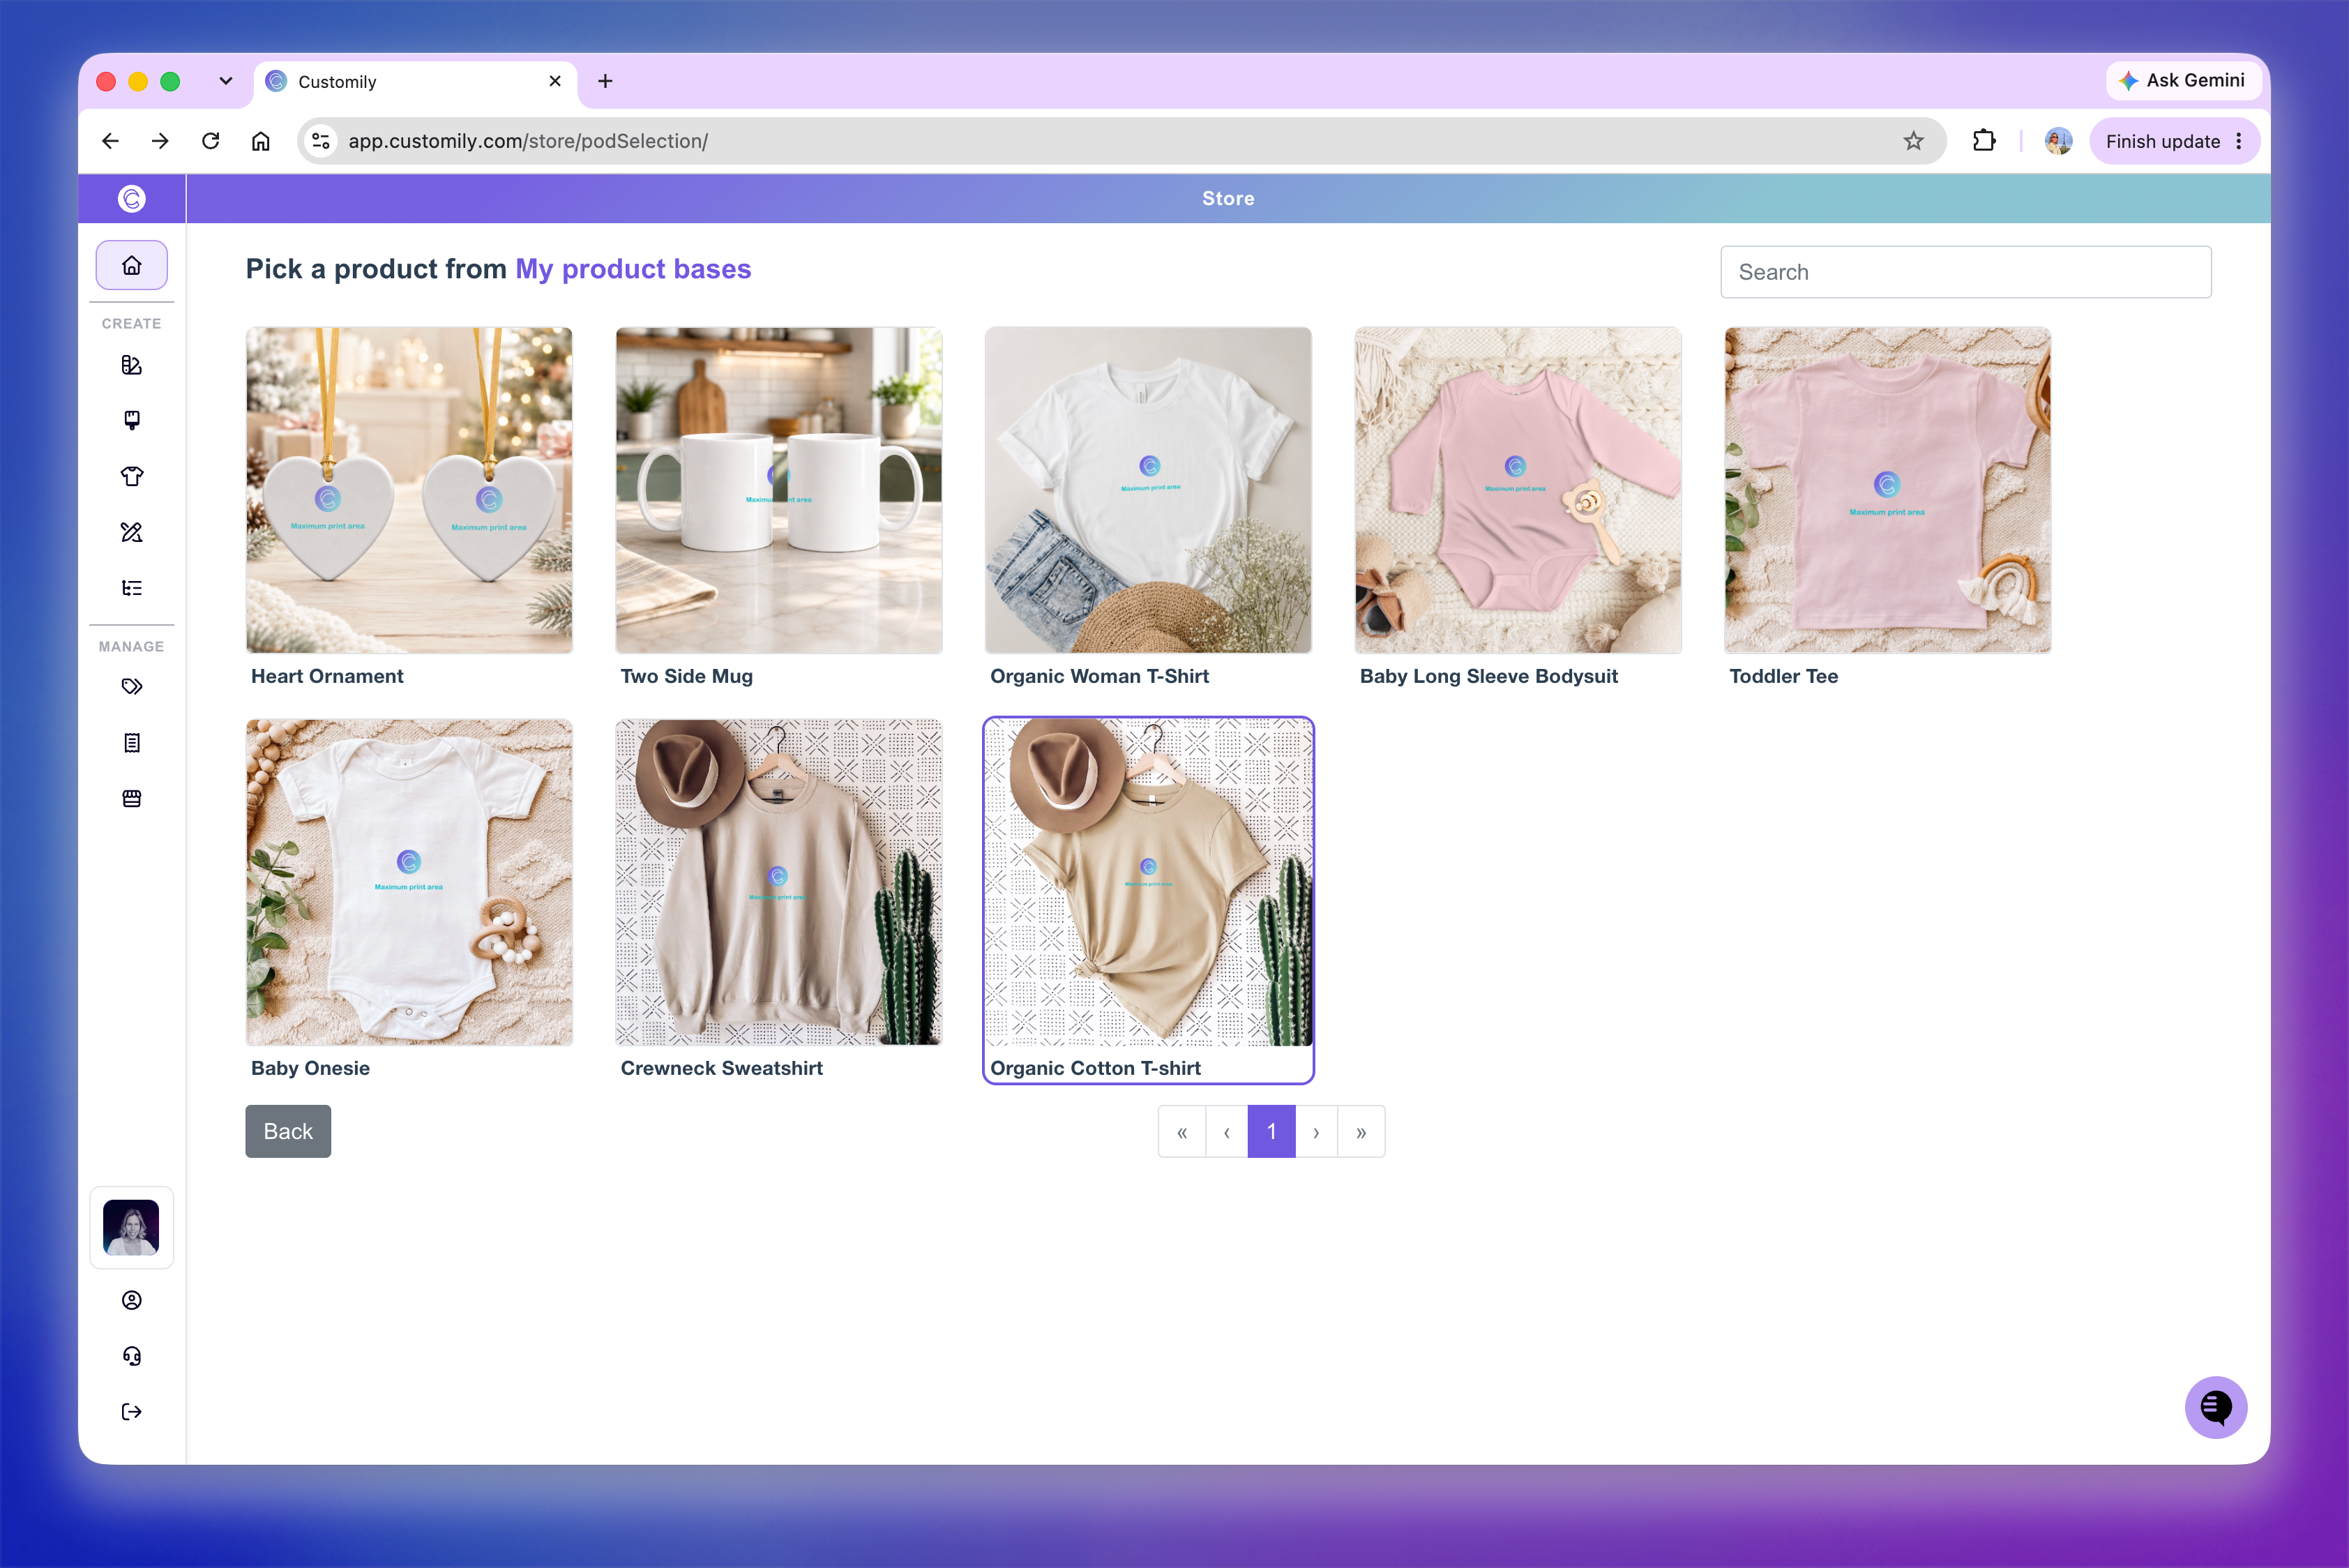
Task: Open the pencil-ruler tools icon in sidebar
Action: coord(132,532)
